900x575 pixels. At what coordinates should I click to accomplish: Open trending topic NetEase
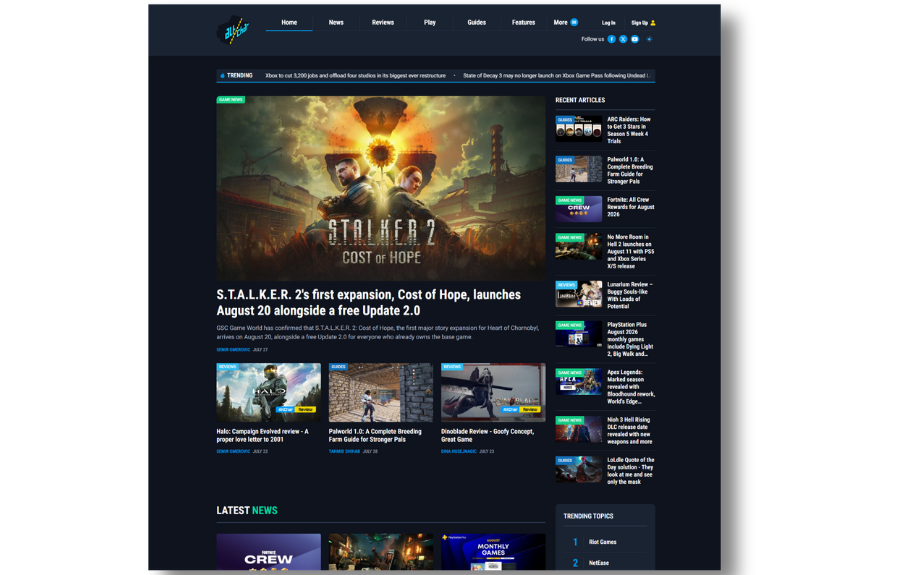[599, 563]
